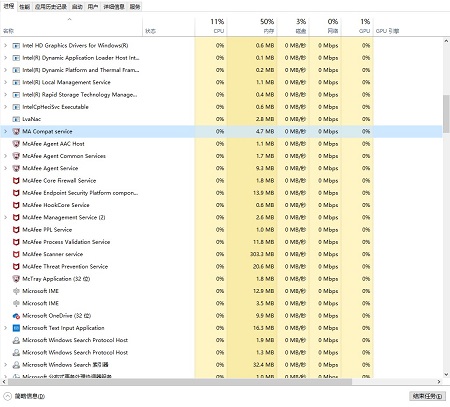The width and height of the screenshot is (450, 407).
Task: Expand Microsoft Windows Search 索引器 row
Action: [5, 365]
